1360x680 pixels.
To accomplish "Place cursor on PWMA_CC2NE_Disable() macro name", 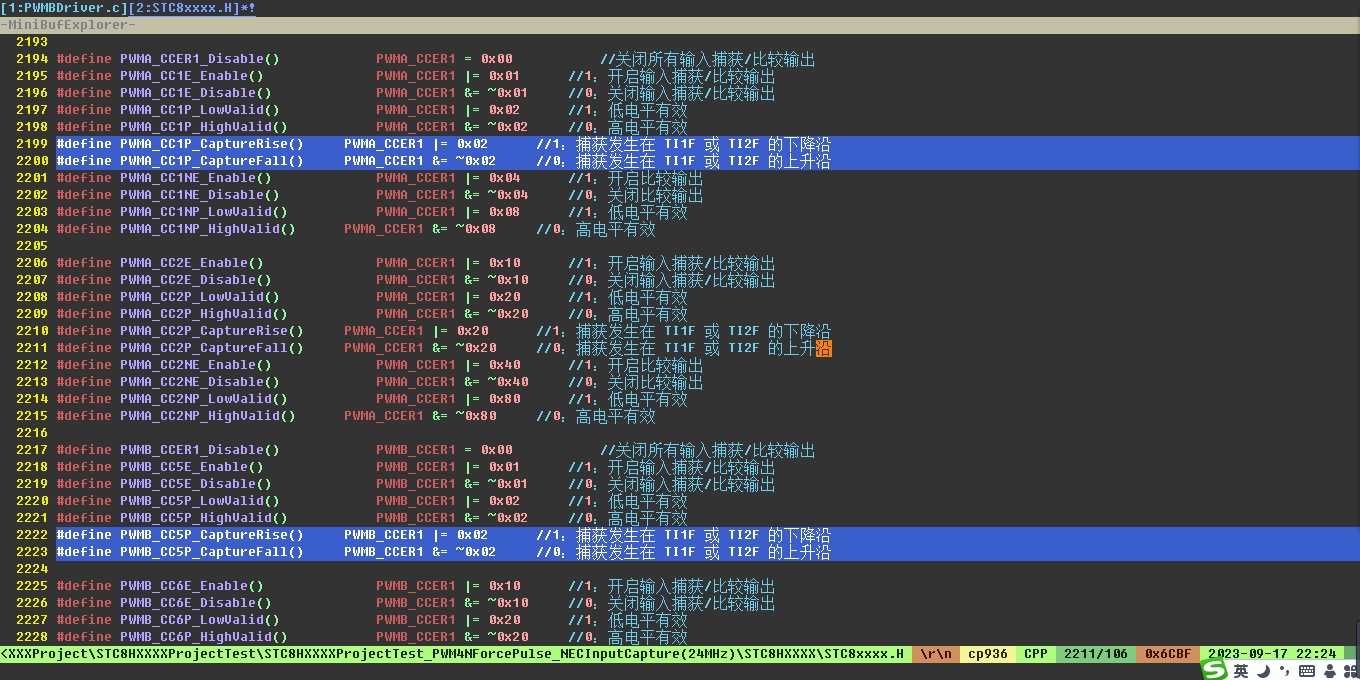I will [200, 382].
